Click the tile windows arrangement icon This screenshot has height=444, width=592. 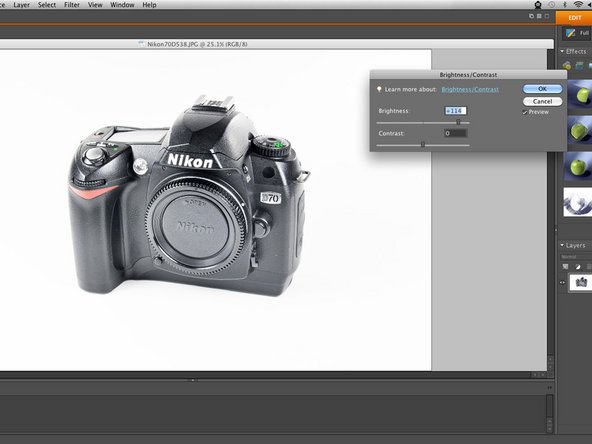[x=539, y=16]
